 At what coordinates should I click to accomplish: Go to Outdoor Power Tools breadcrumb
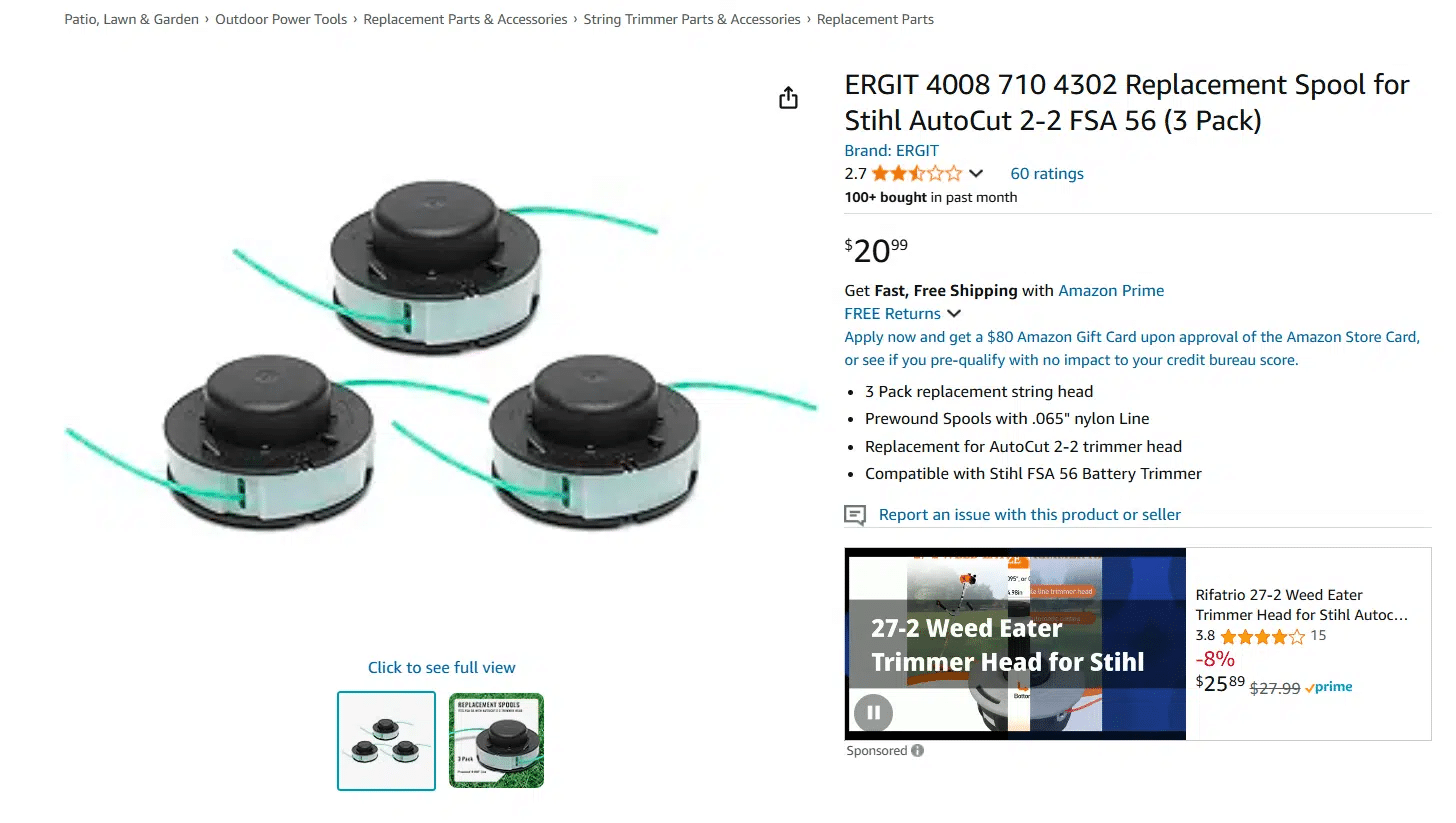pos(281,19)
